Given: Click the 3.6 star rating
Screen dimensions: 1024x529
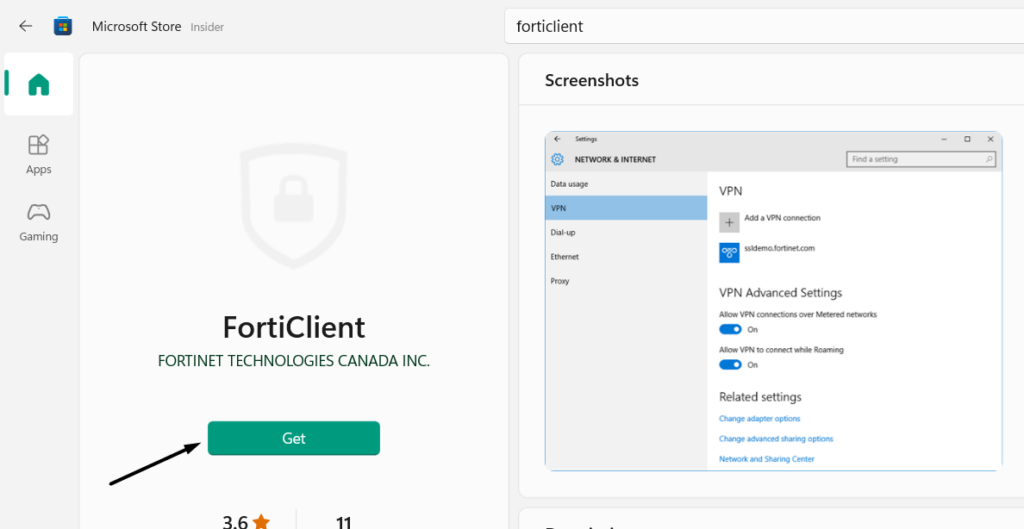Looking at the screenshot, I should click(x=246, y=522).
